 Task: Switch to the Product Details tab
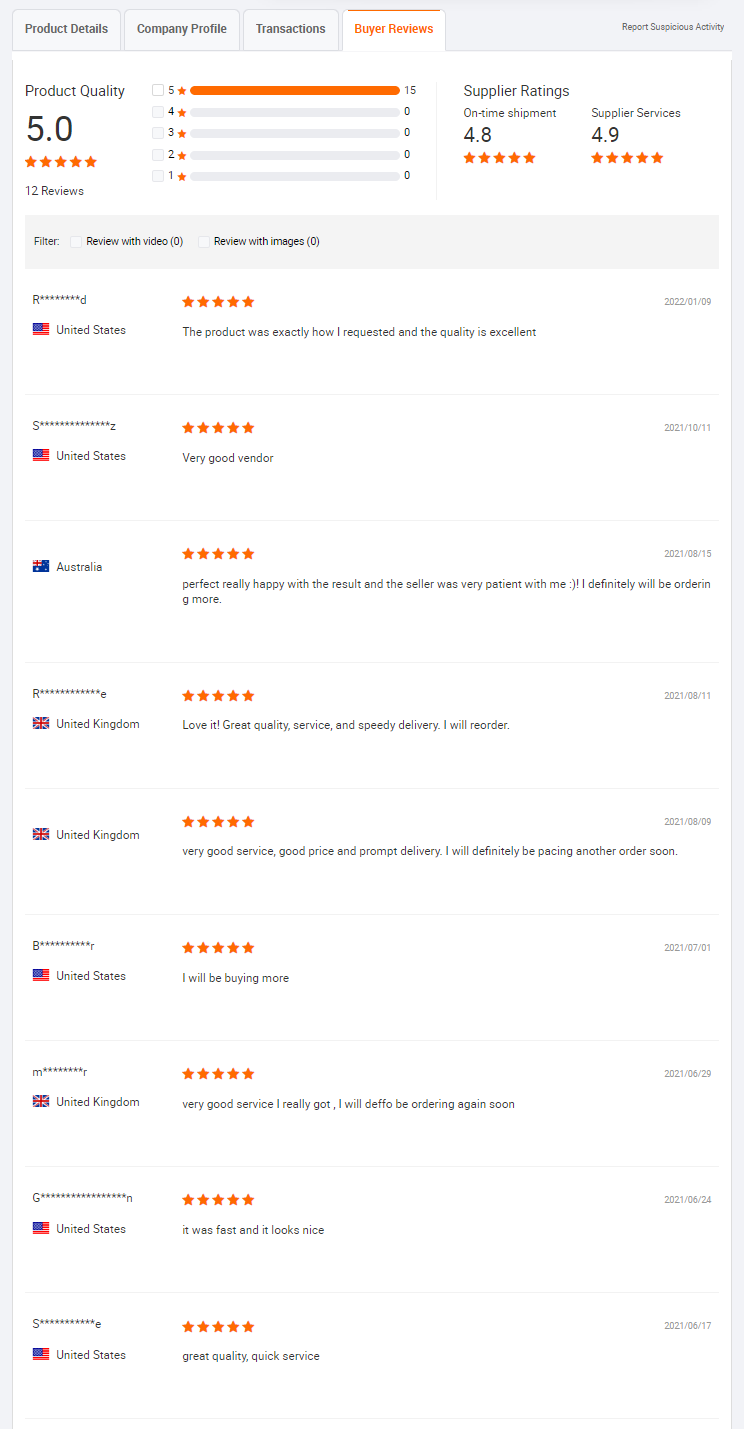tap(66, 29)
